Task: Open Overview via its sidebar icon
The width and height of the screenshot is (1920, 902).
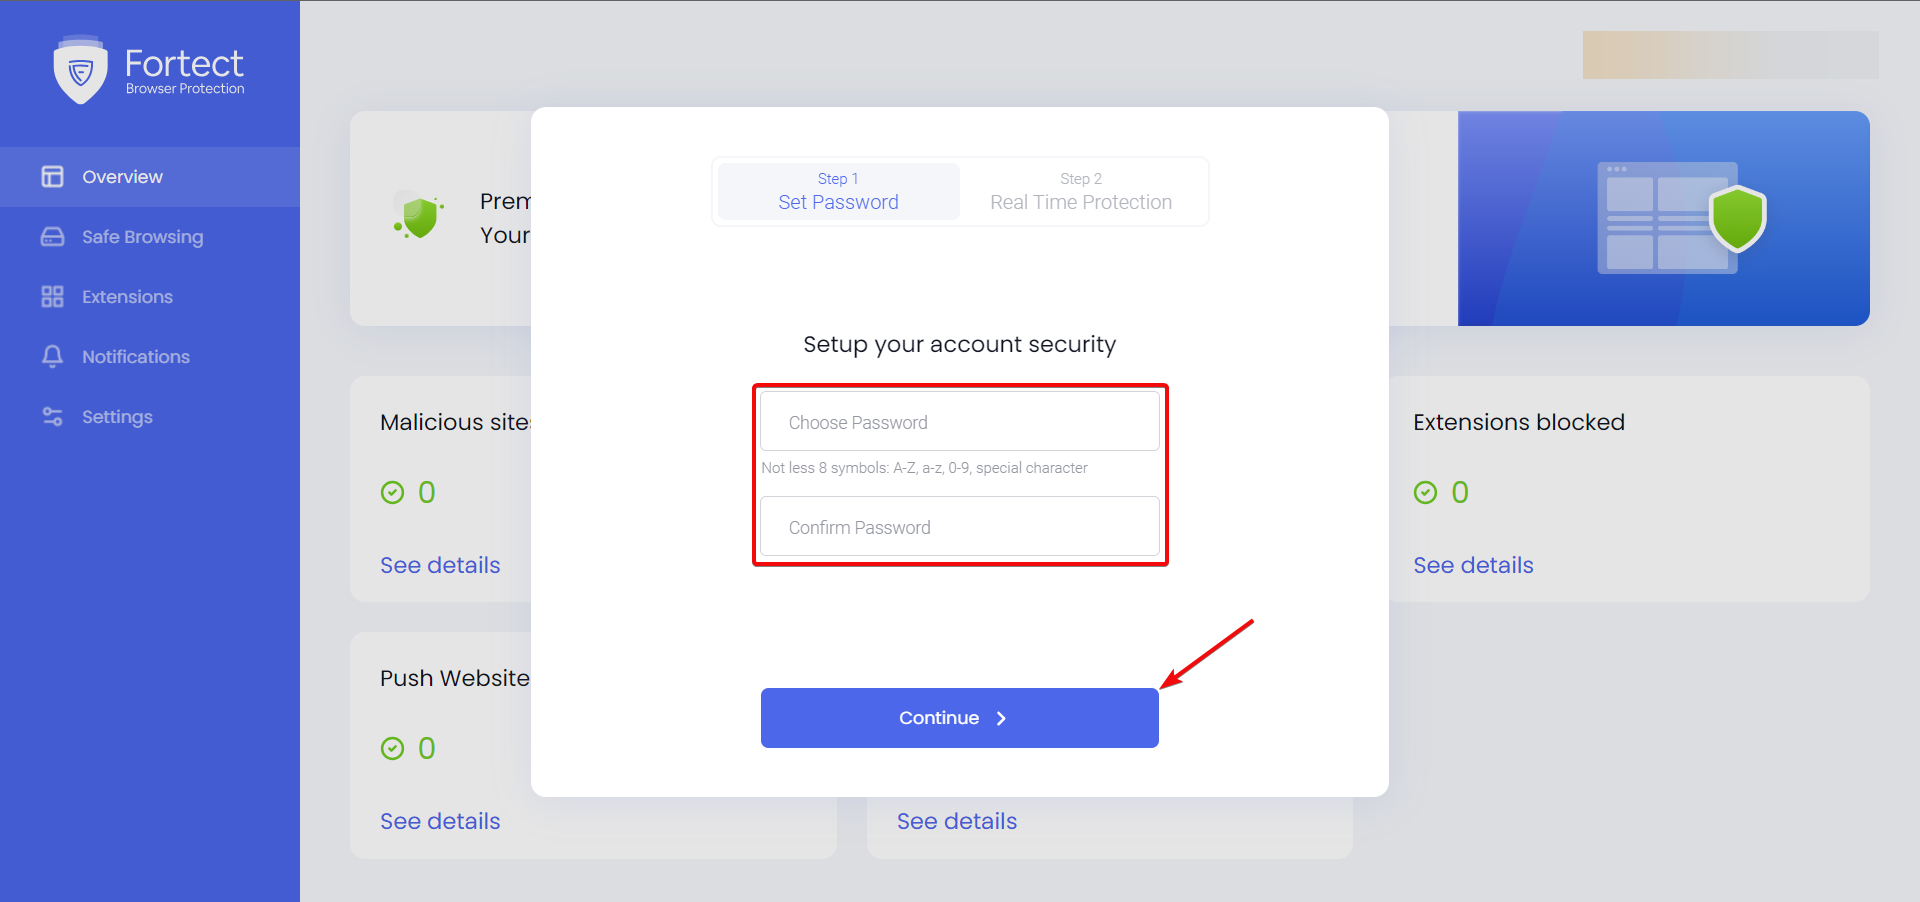Action: [x=52, y=177]
